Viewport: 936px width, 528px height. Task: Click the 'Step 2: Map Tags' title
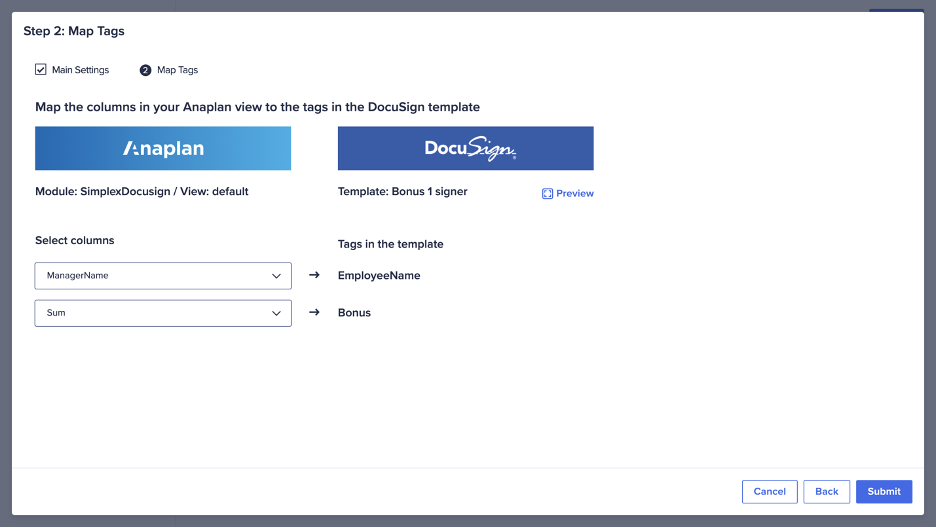point(74,31)
